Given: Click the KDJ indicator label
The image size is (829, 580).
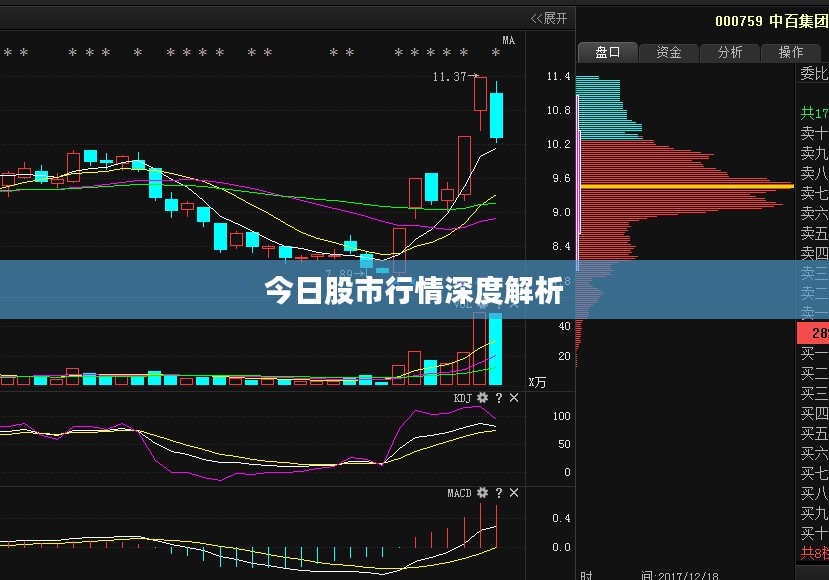Looking at the screenshot, I should tap(463, 398).
